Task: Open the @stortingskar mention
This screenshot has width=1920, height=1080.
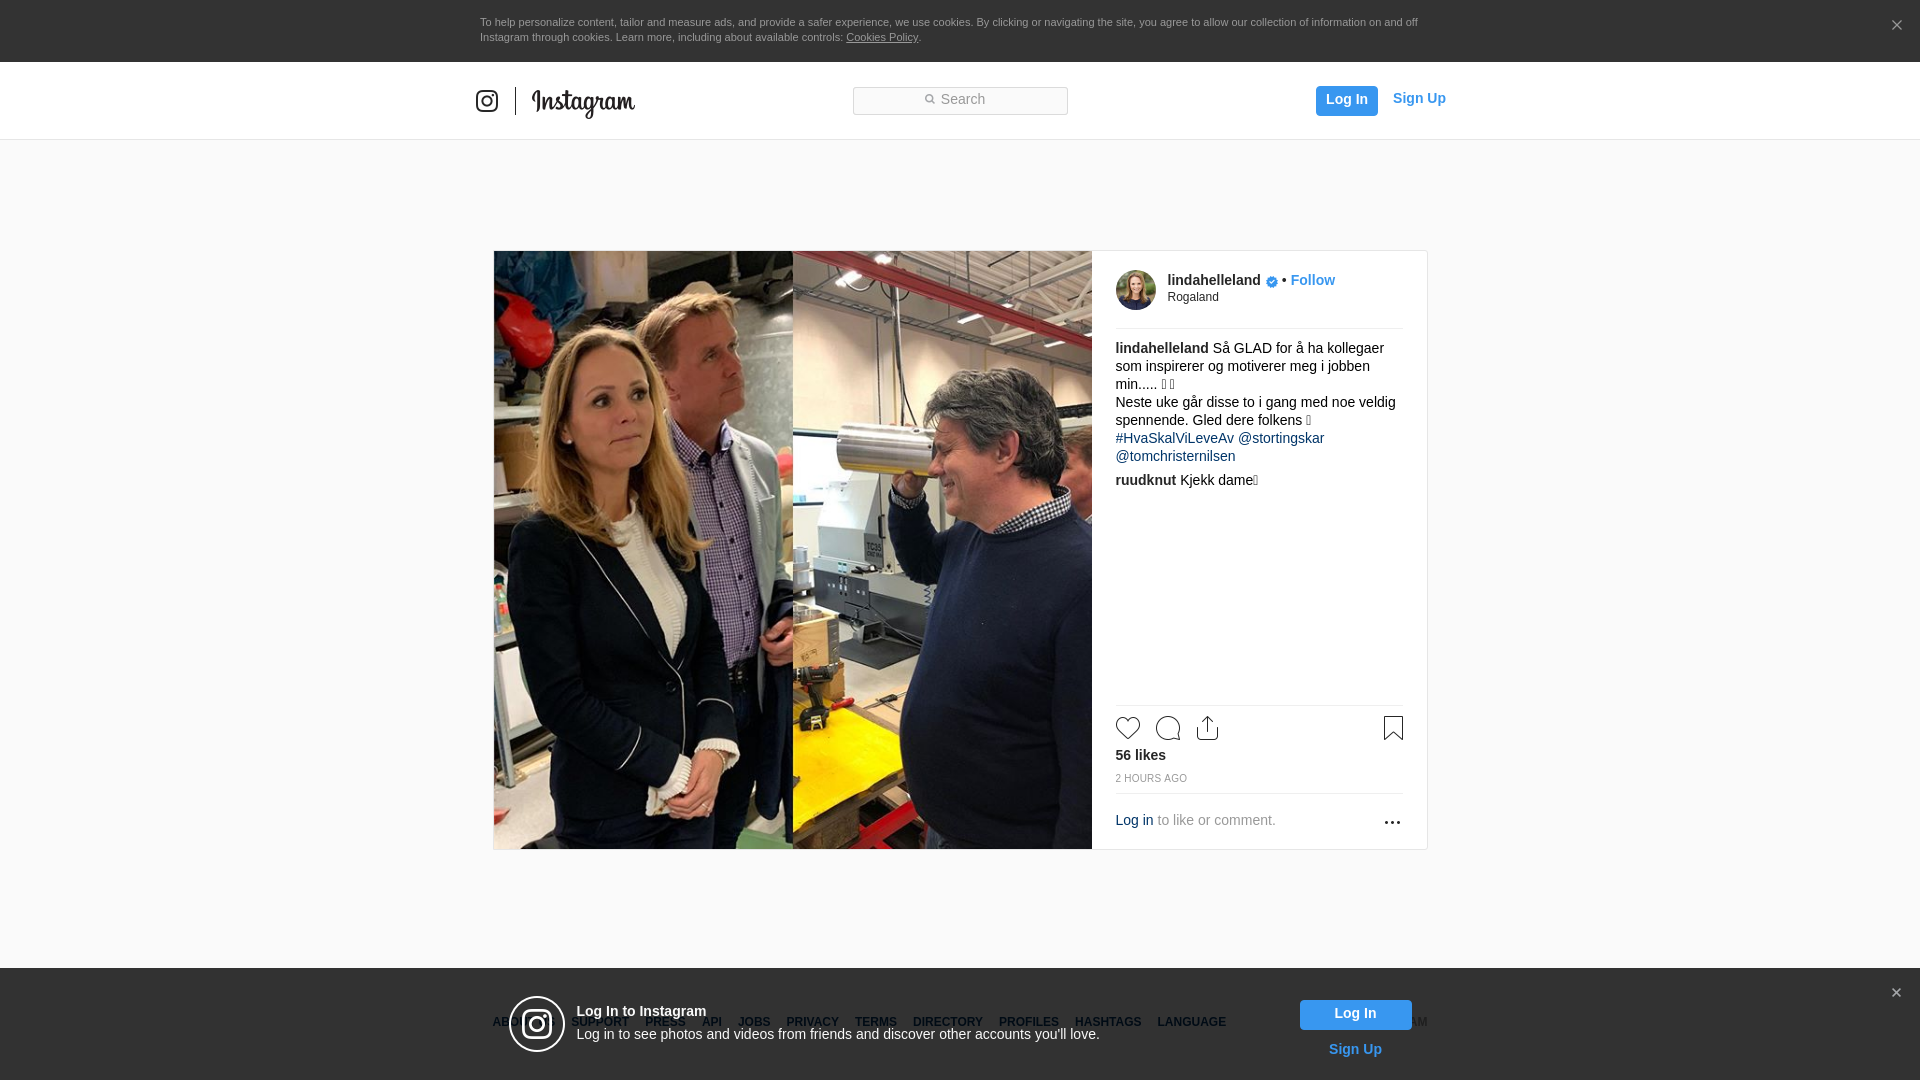Action: click(x=1281, y=438)
